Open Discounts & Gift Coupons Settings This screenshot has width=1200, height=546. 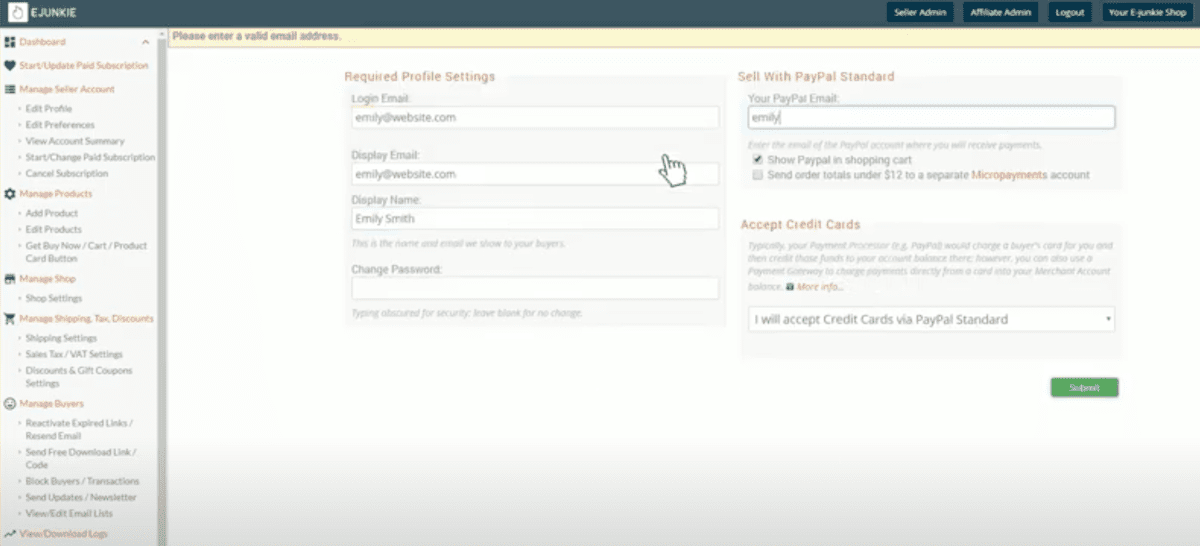[x=79, y=377]
